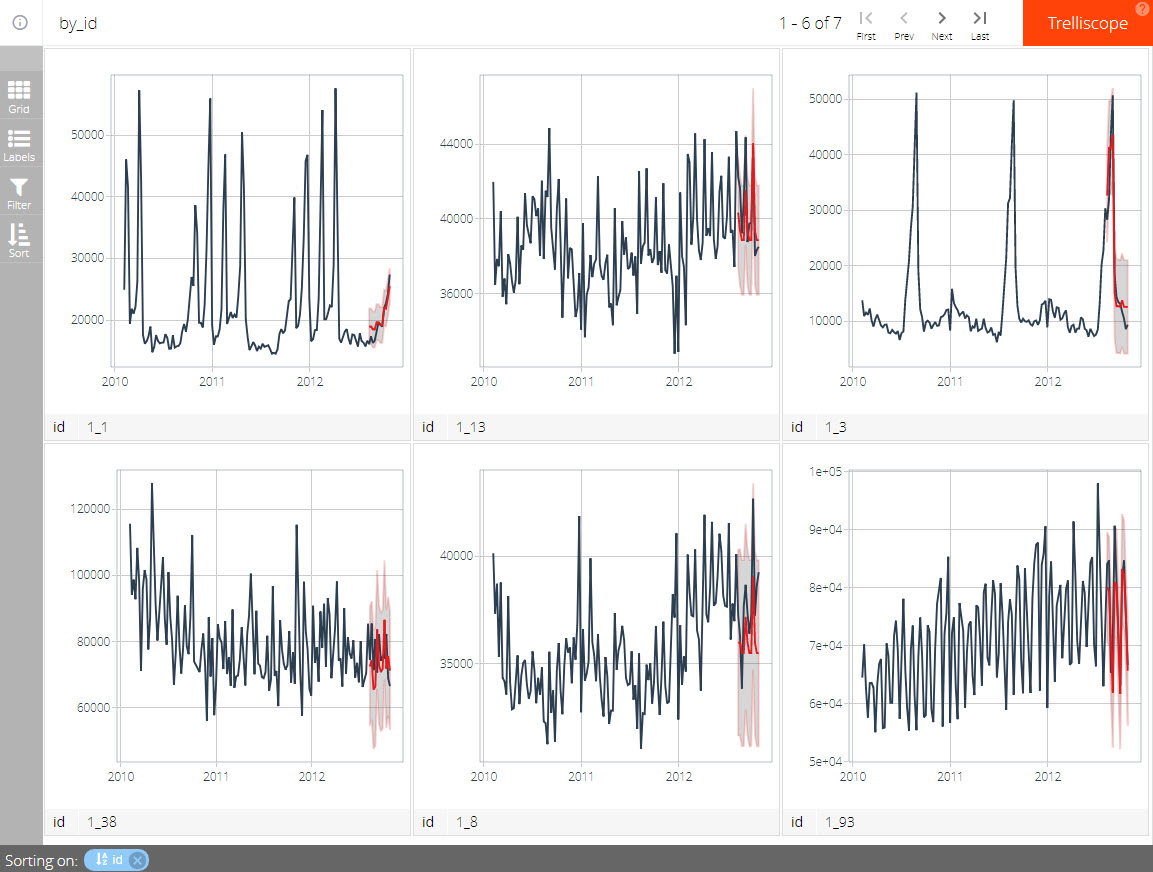Image resolution: width=1153 pixels, height=872 pixels.
Task: Open the Sort panel
Action: coord(19,240)
